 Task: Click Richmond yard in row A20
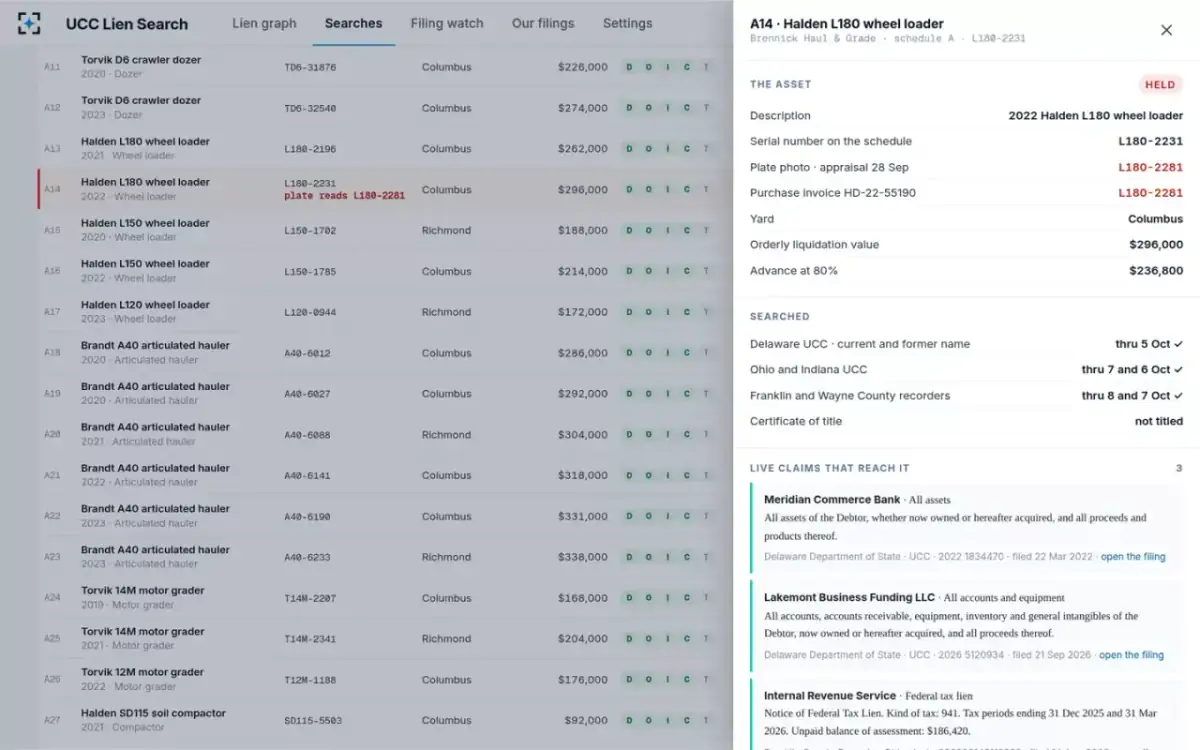pos(446,435)
